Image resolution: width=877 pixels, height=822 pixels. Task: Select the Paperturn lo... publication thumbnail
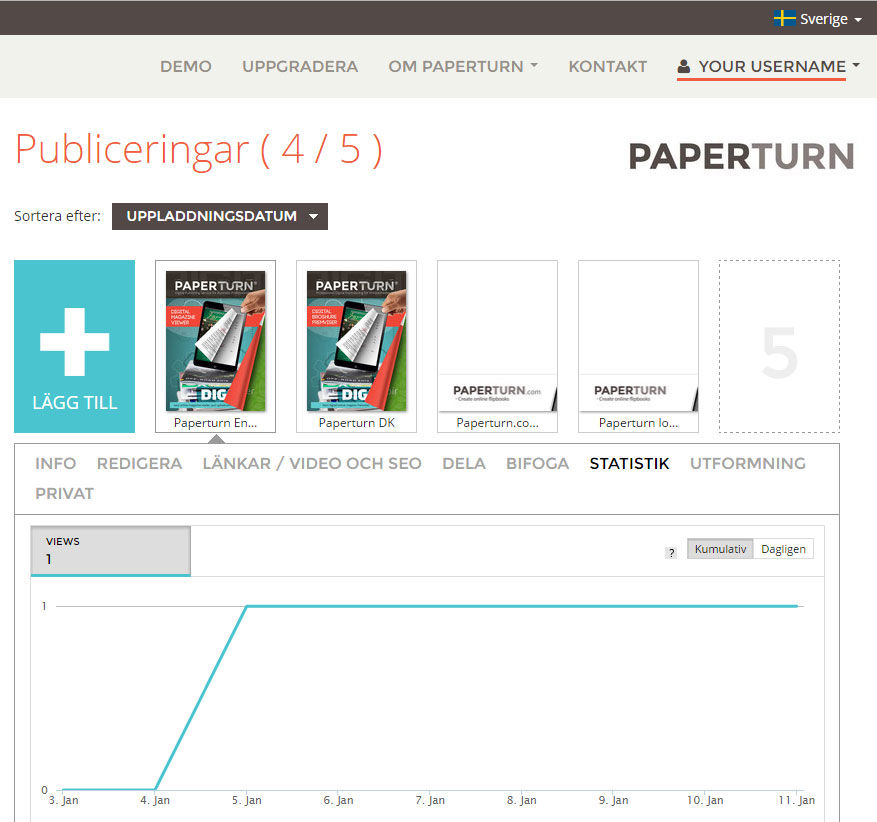tap(638, 346)
